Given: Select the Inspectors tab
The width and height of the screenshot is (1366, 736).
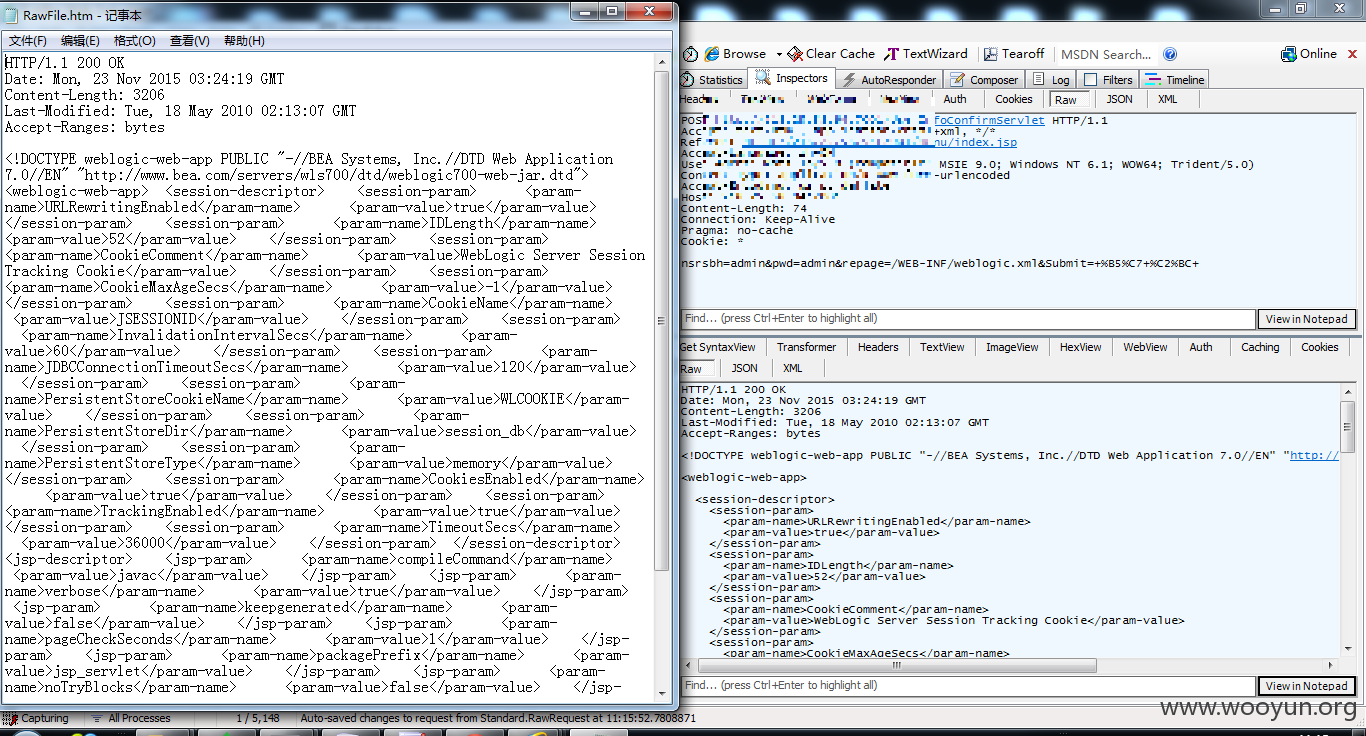Looking at the screenshot, I should pyautogui.click(x=792, y=78).
